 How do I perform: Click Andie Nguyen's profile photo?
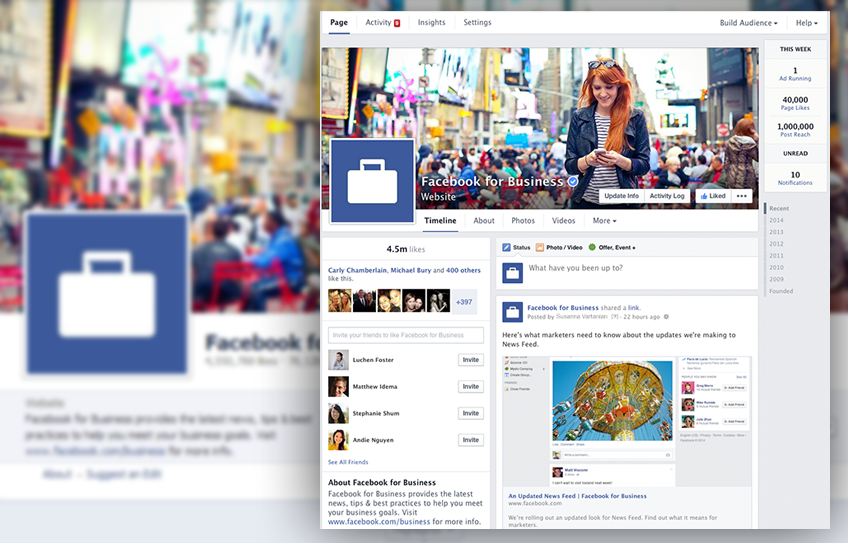point(338,440)
